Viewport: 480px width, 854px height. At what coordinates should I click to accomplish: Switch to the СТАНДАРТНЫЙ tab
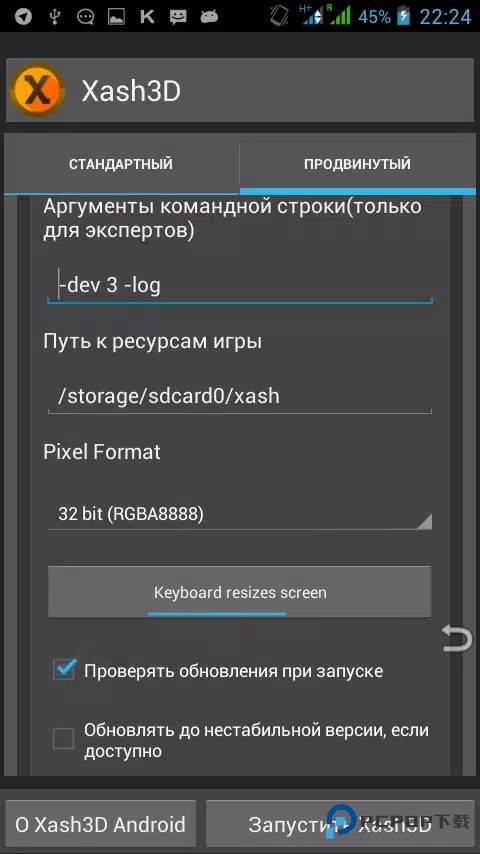(121, 164)
